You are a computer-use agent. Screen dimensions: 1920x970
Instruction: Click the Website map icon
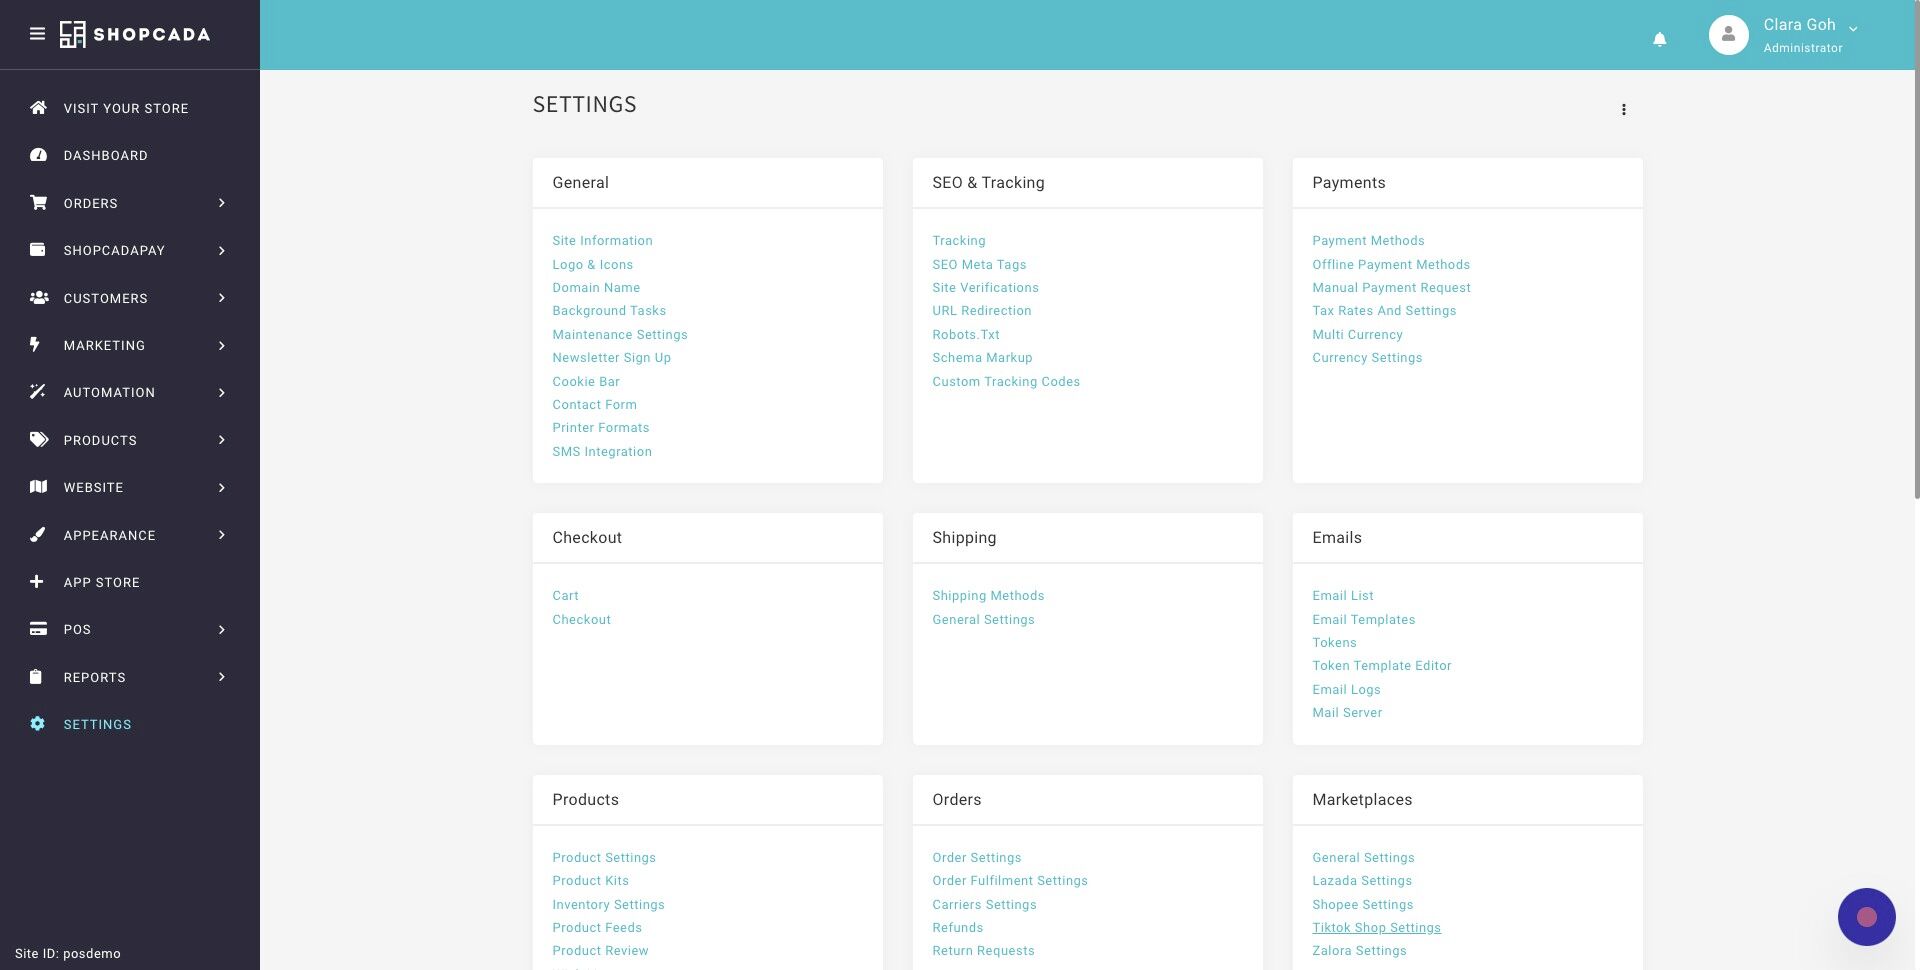(38, 487)
